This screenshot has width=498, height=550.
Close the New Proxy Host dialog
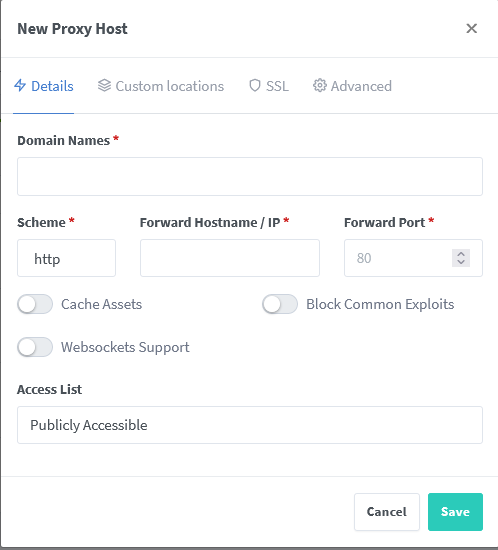tap(471, 28)
